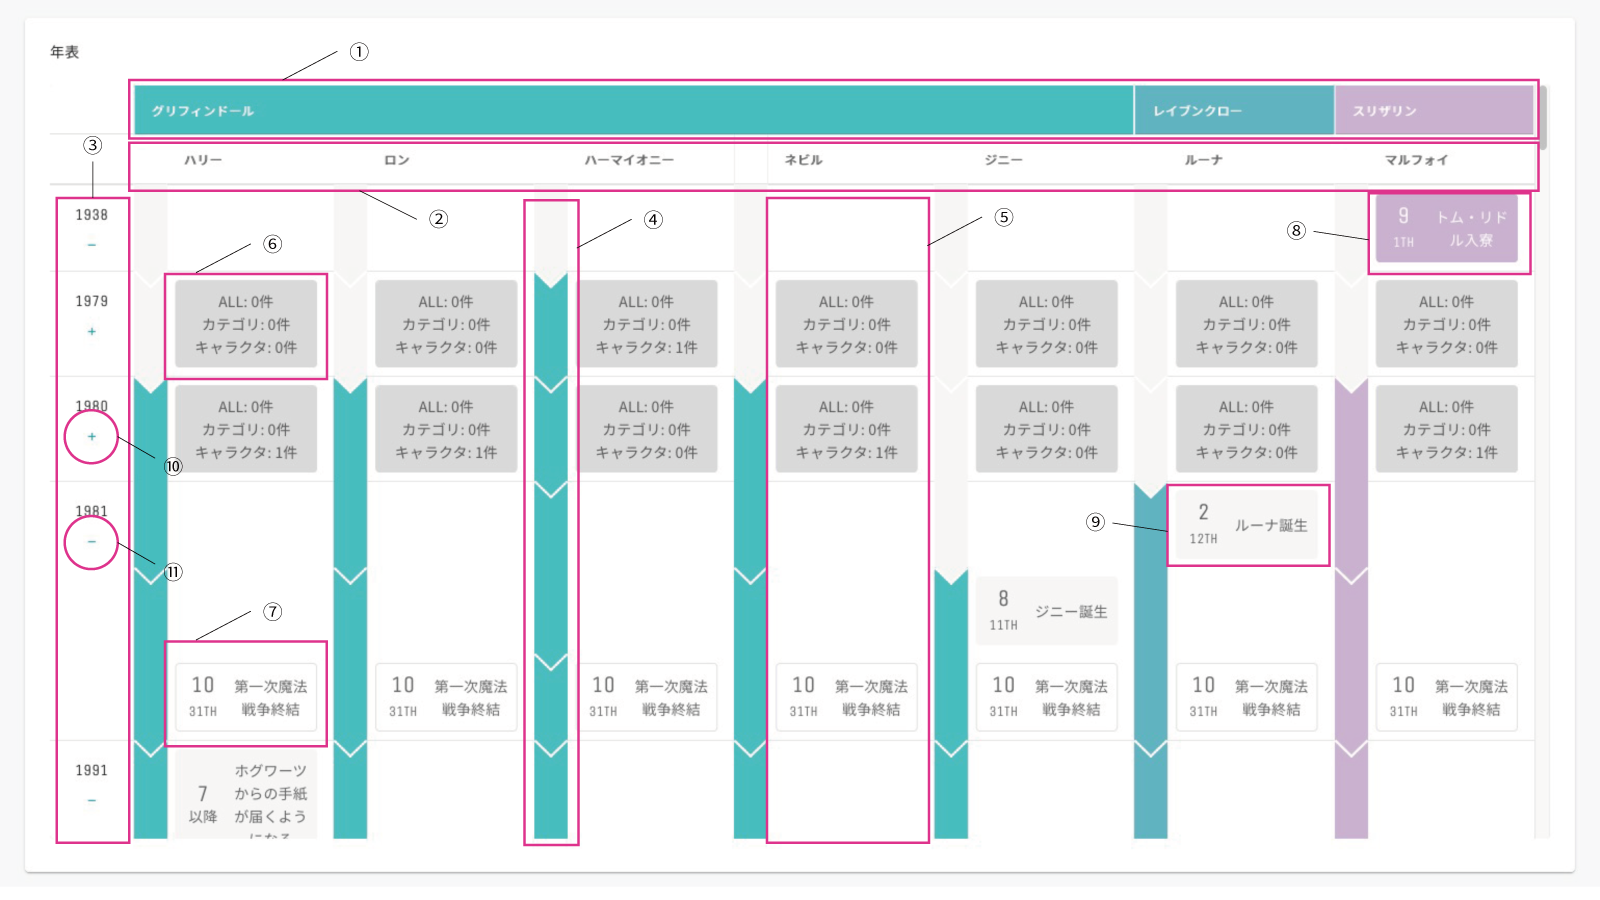Screen dimensions: 1600x900
Task: Open ルーナ's 1979 summary card
Action: (1246, 324)
